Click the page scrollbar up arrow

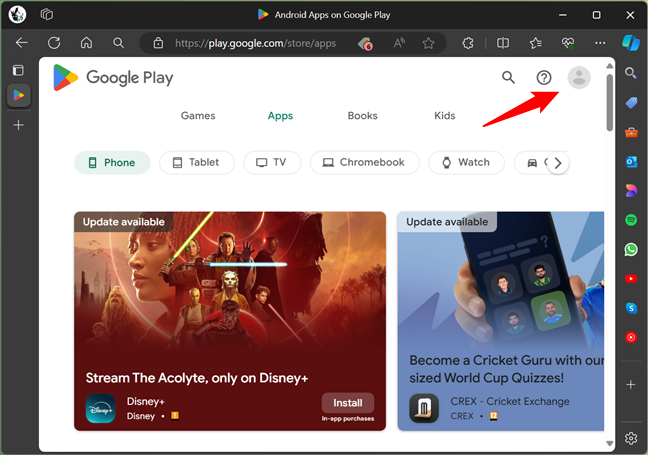point(610,66)
